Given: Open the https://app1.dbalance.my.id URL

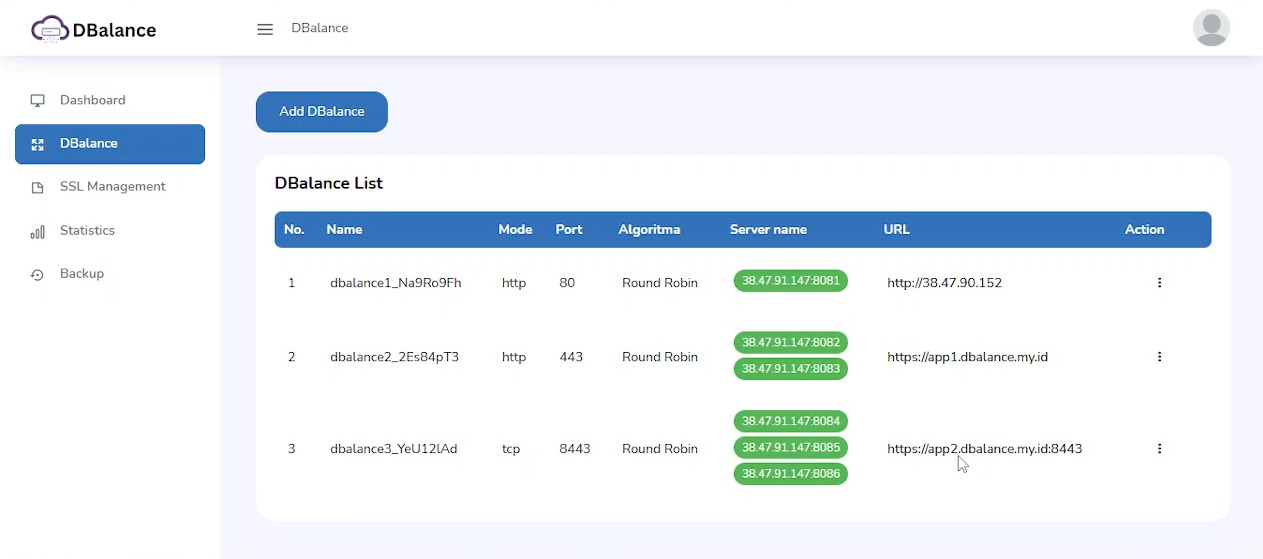Looking at the screenshot, I should coord(967,357).
